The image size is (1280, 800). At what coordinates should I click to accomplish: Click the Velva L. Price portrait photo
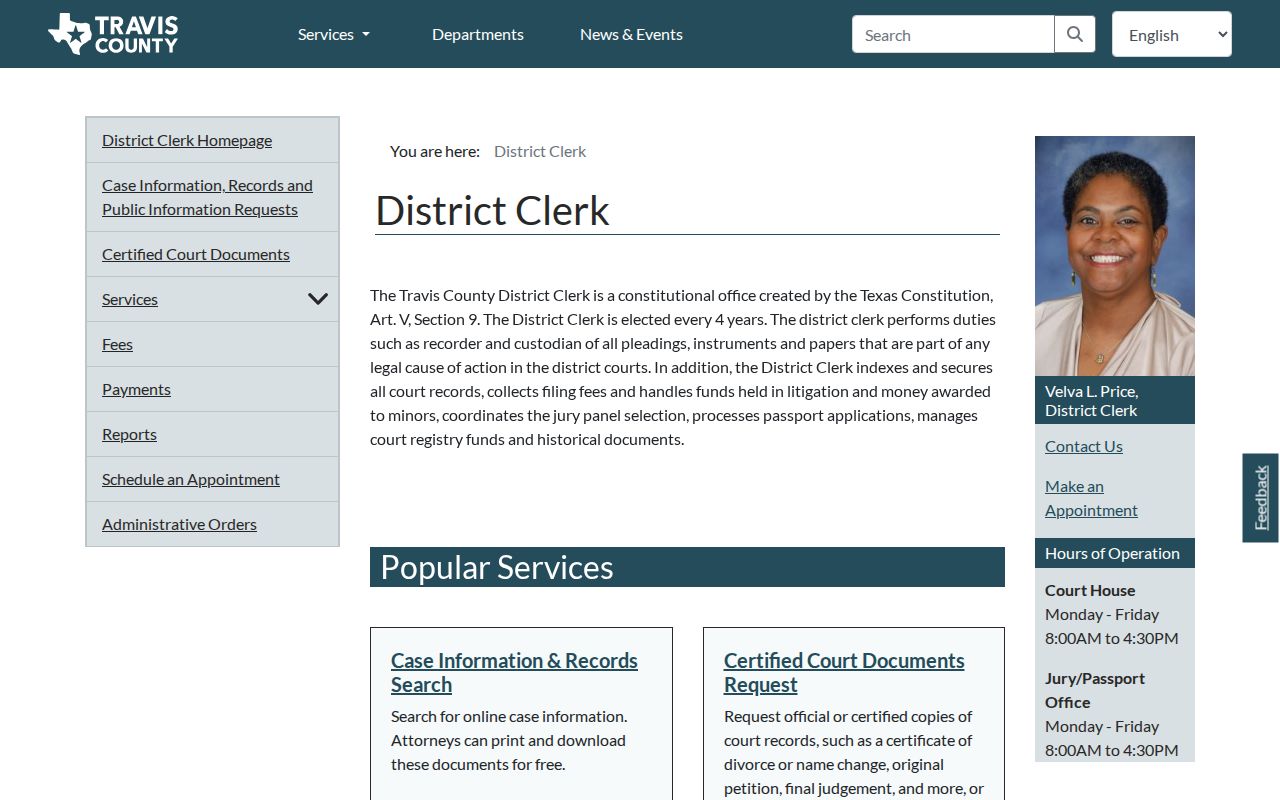[1115, 256]
